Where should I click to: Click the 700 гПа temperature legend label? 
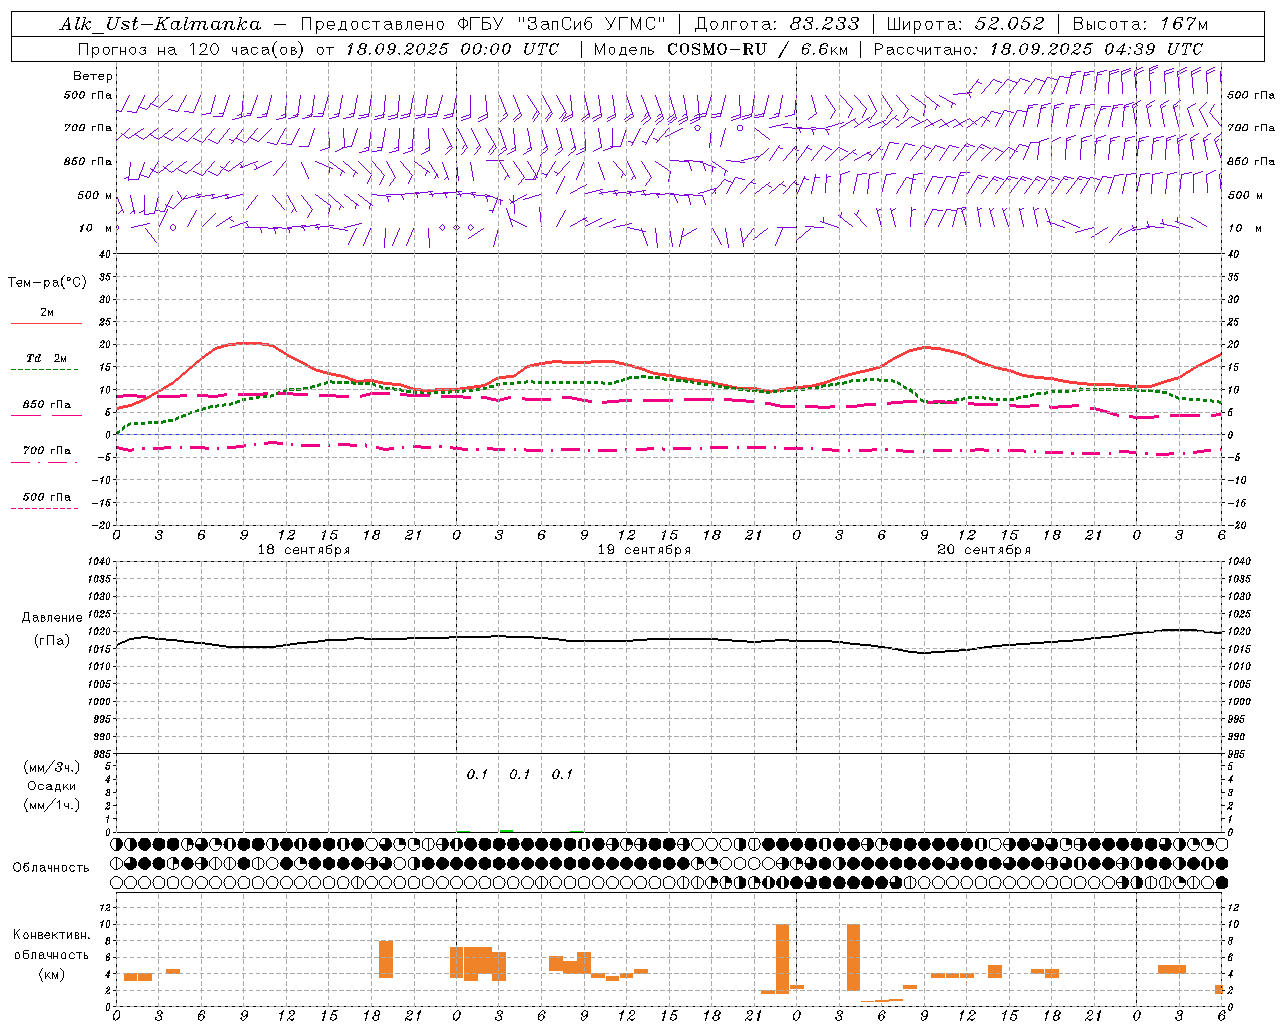[47, 451]
